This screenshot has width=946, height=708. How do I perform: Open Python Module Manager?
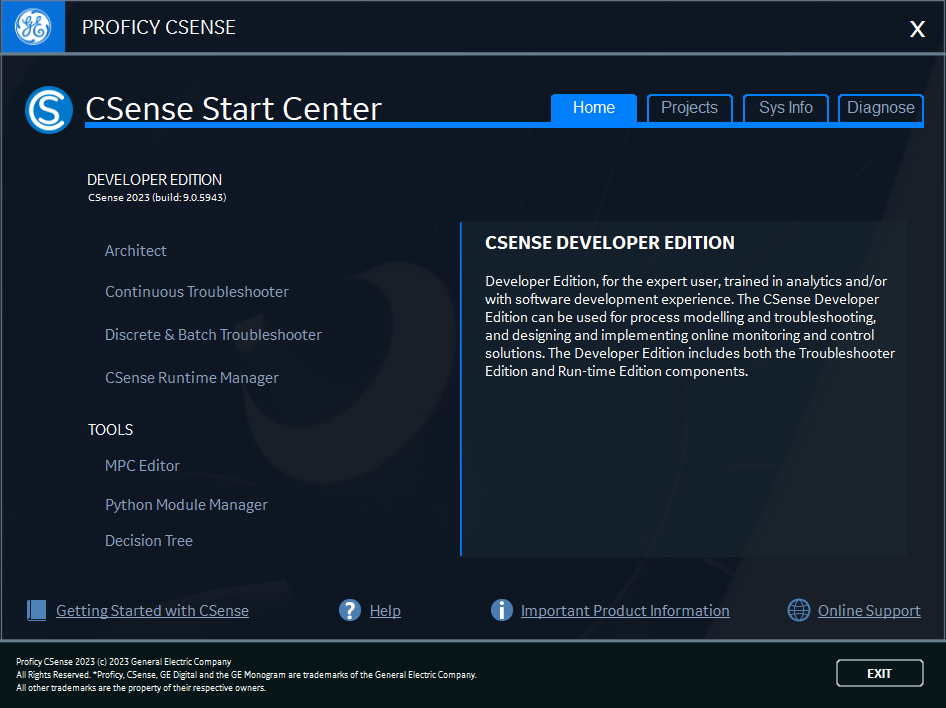point(186,505)
